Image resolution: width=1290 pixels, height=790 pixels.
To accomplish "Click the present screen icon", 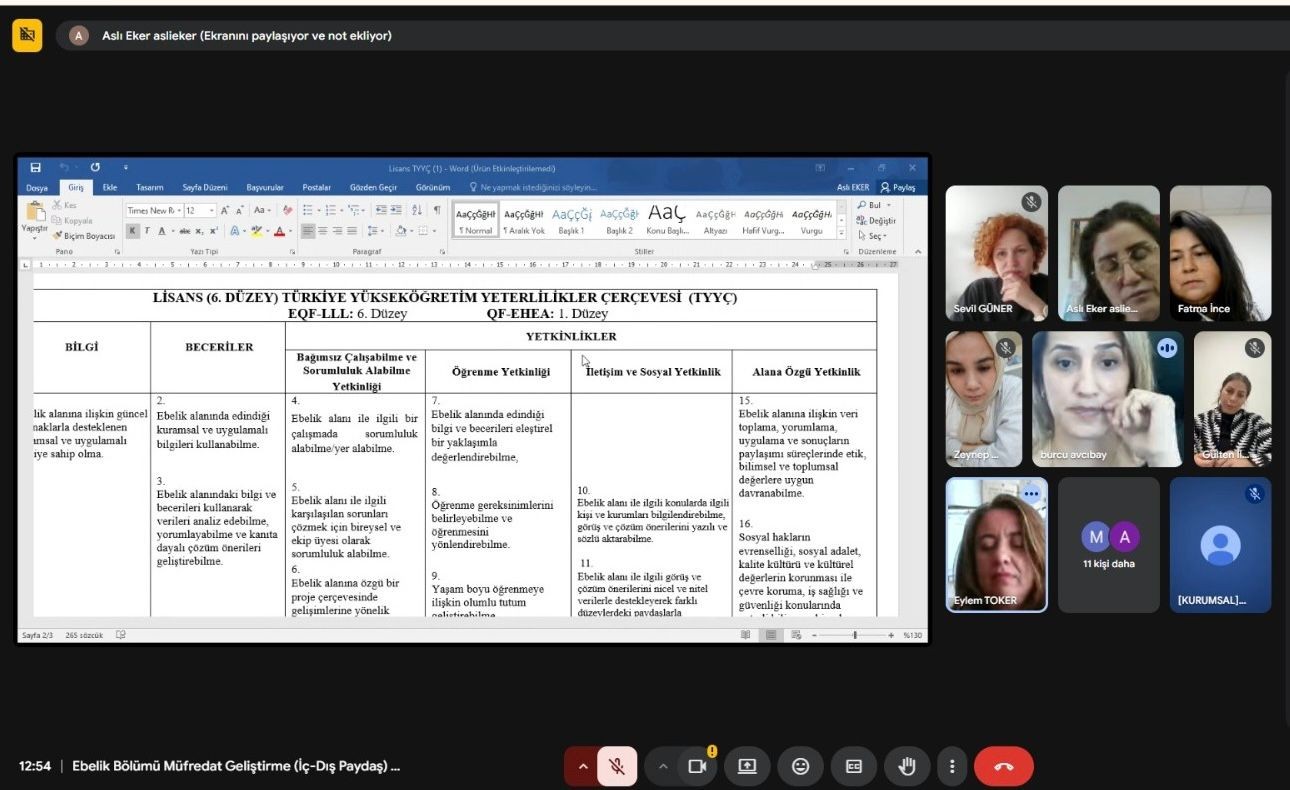I will 747,767.
